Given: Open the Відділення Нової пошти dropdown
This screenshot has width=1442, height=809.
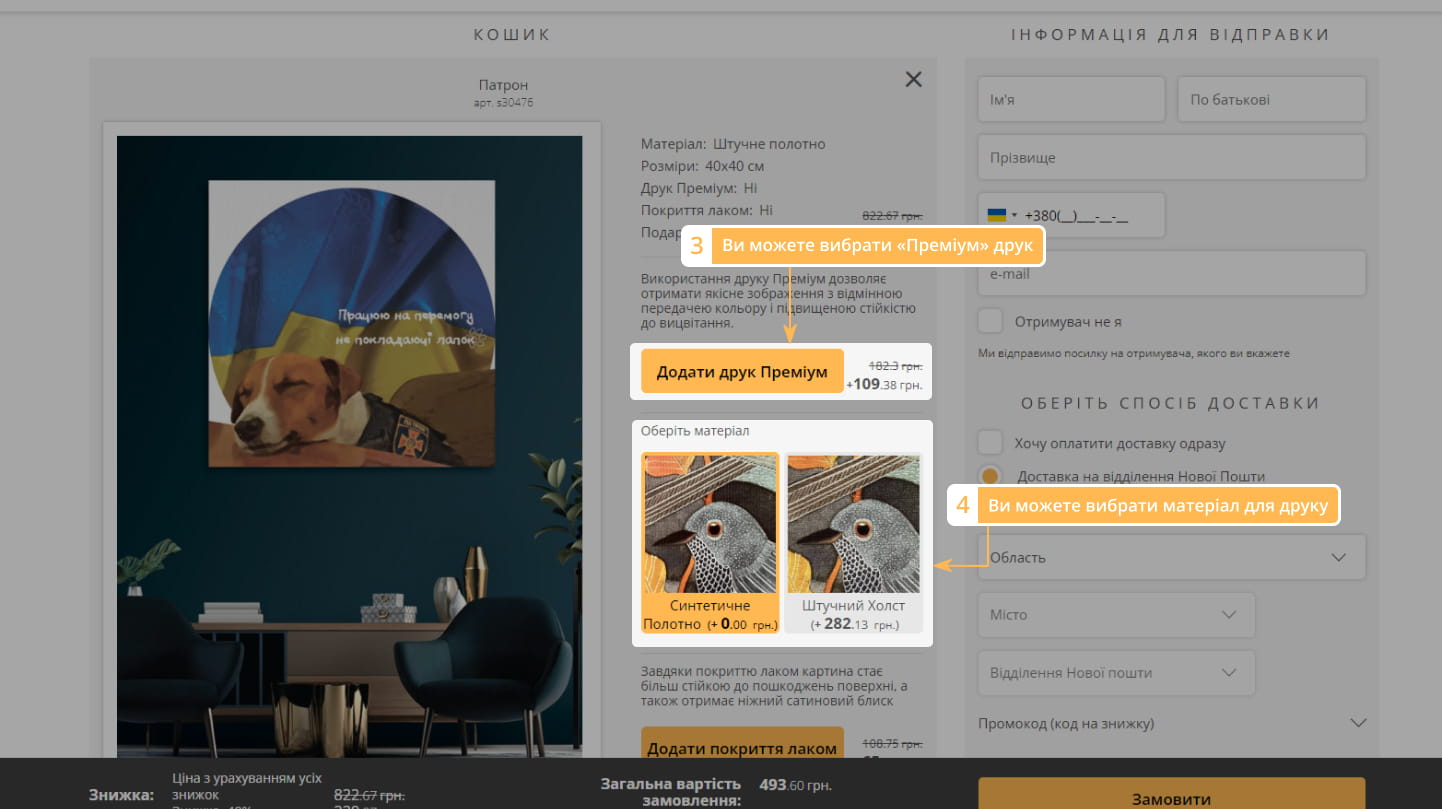Looking at the screenshot, I should click(x=1116, y=673).
